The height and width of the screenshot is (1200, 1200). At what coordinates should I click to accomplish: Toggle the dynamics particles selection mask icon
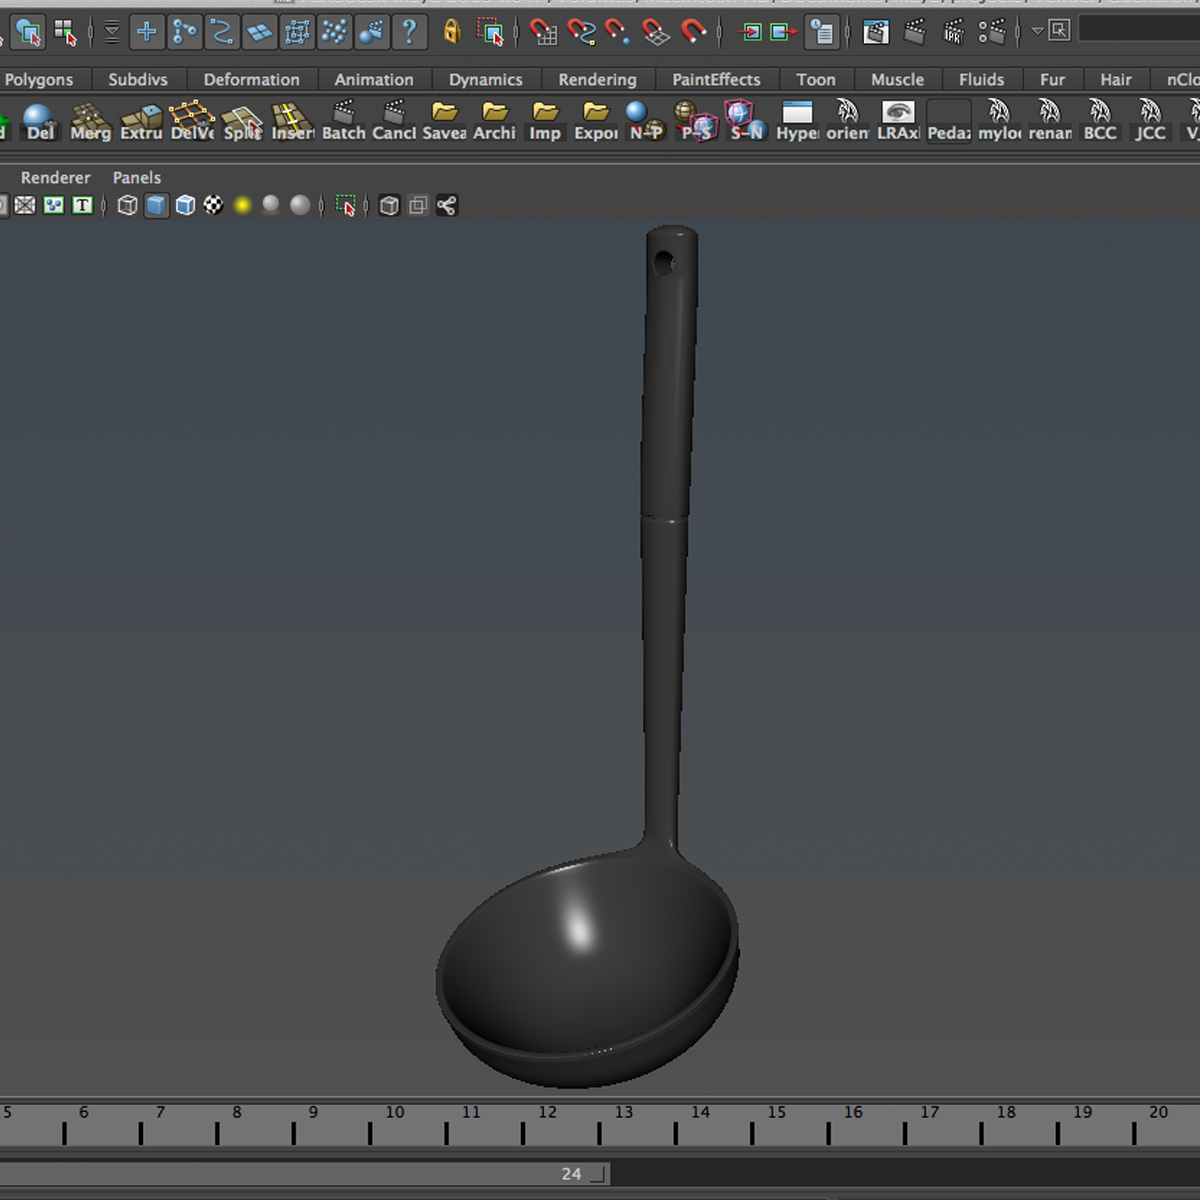[x=334, y=32]
